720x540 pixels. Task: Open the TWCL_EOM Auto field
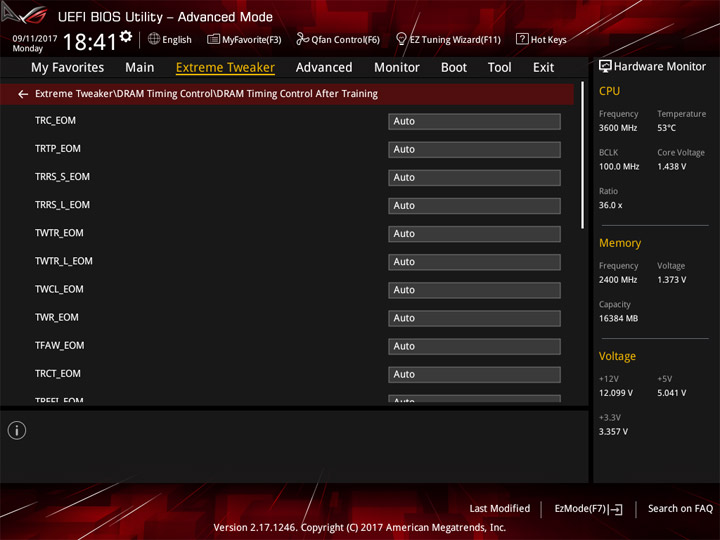pos(474,290)
